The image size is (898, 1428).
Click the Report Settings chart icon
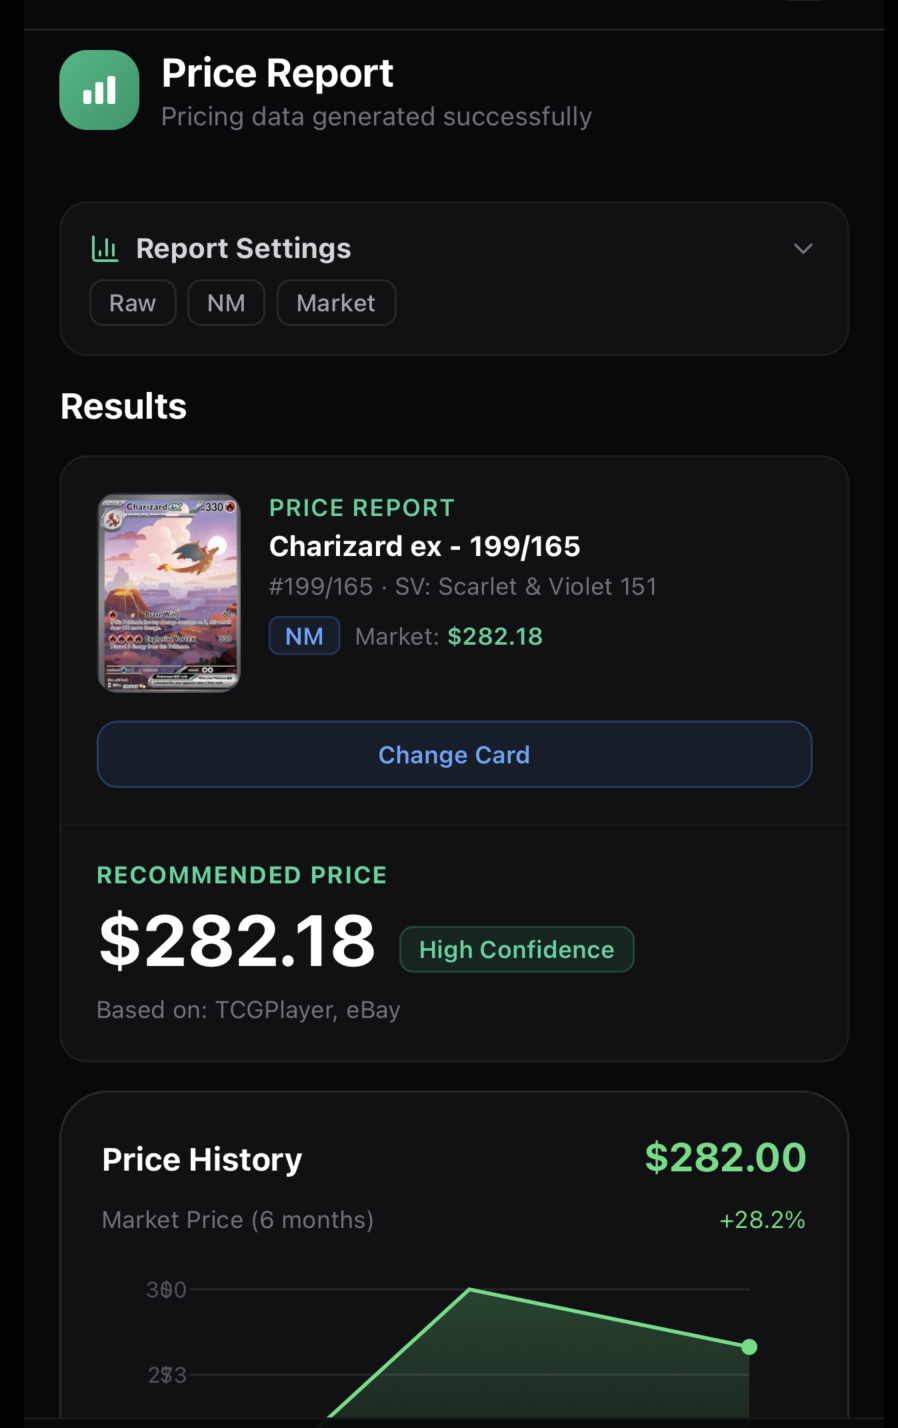coord(105,248)
